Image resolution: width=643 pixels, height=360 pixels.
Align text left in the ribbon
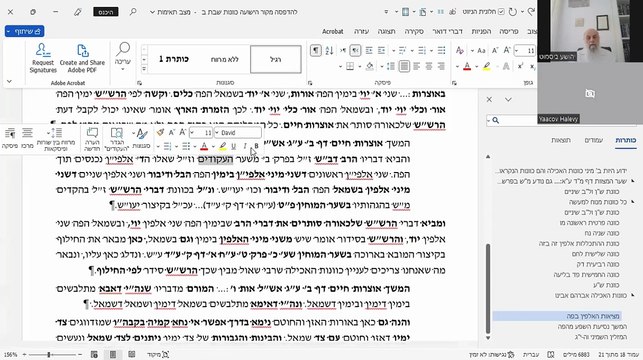(x=417, y=66)
